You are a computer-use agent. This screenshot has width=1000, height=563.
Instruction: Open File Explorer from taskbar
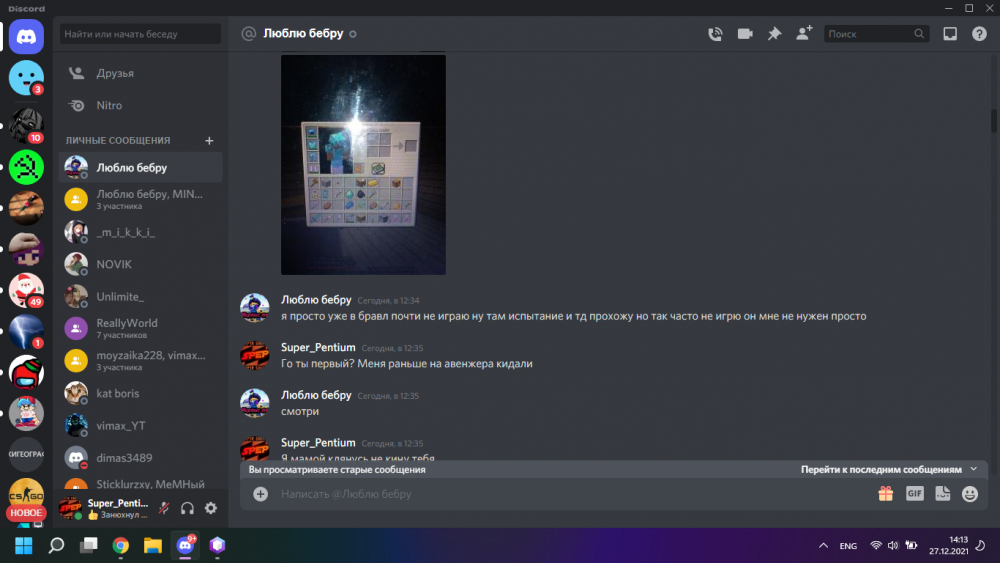pyautogui.click(x=152, y=546)
